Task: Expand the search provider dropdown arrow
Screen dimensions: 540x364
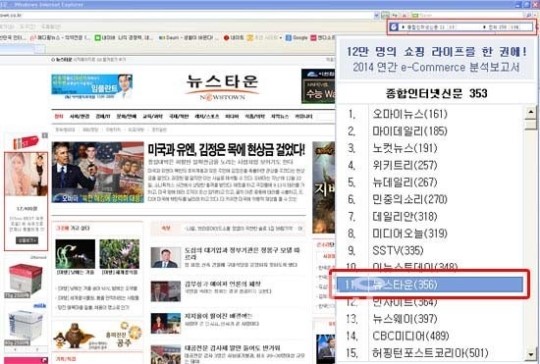Action: (x=536, y=15)
